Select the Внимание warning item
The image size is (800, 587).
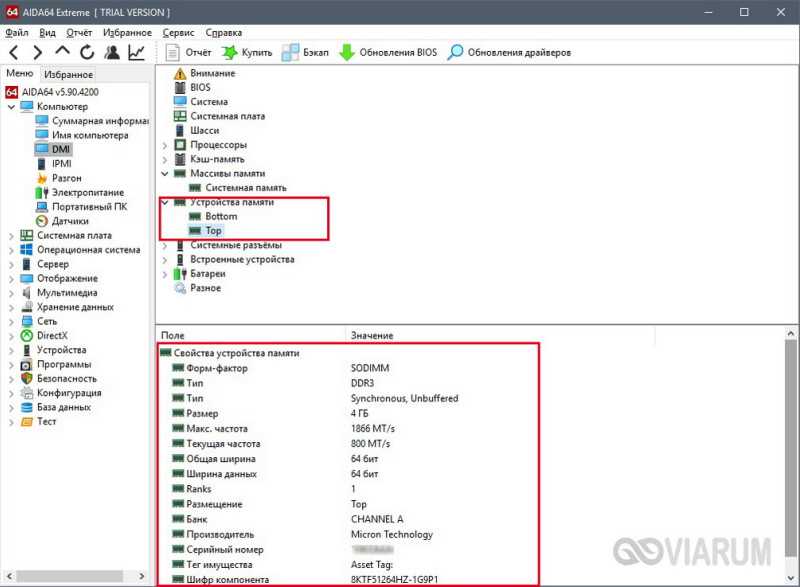(205, 73)
